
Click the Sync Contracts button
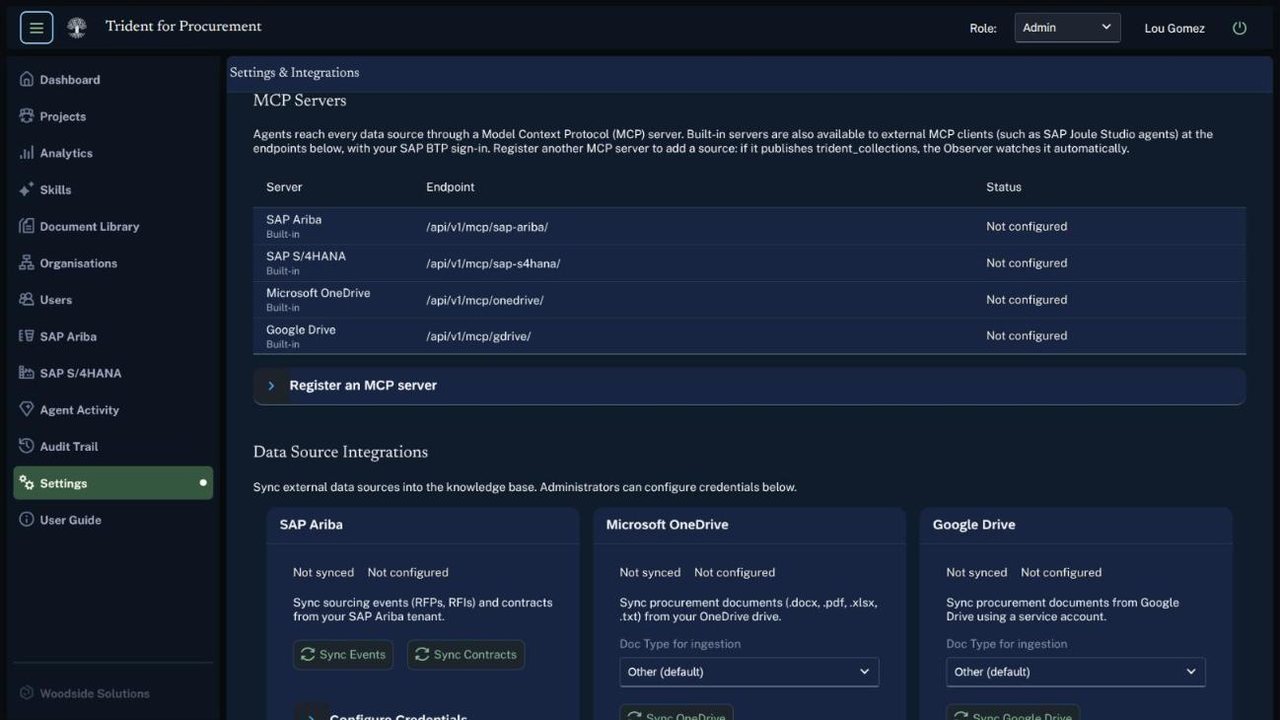pos(466,655)
